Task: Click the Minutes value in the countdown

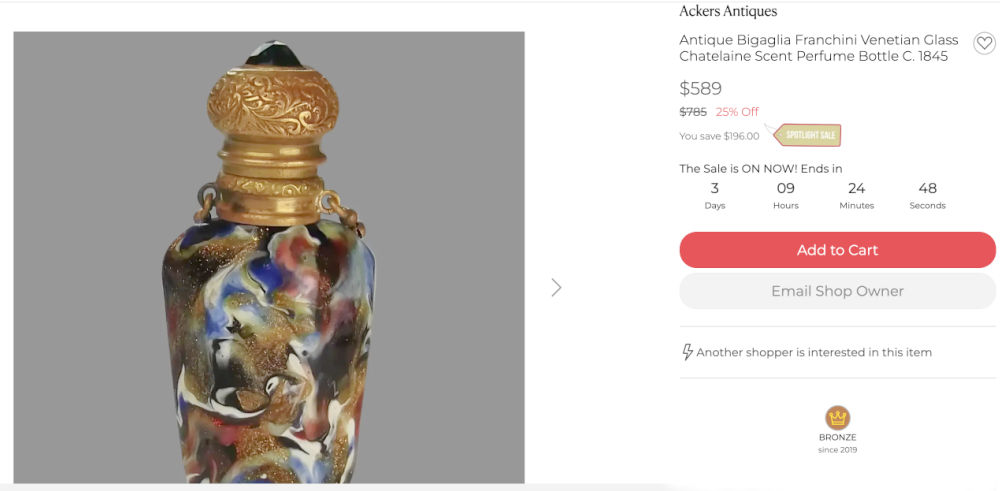Action: 856,188
